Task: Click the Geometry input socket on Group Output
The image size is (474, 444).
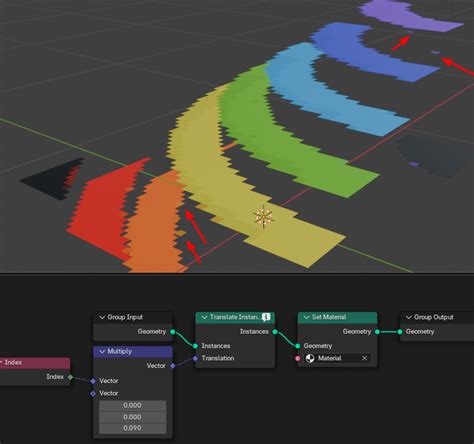Action: tap(400, 332)
